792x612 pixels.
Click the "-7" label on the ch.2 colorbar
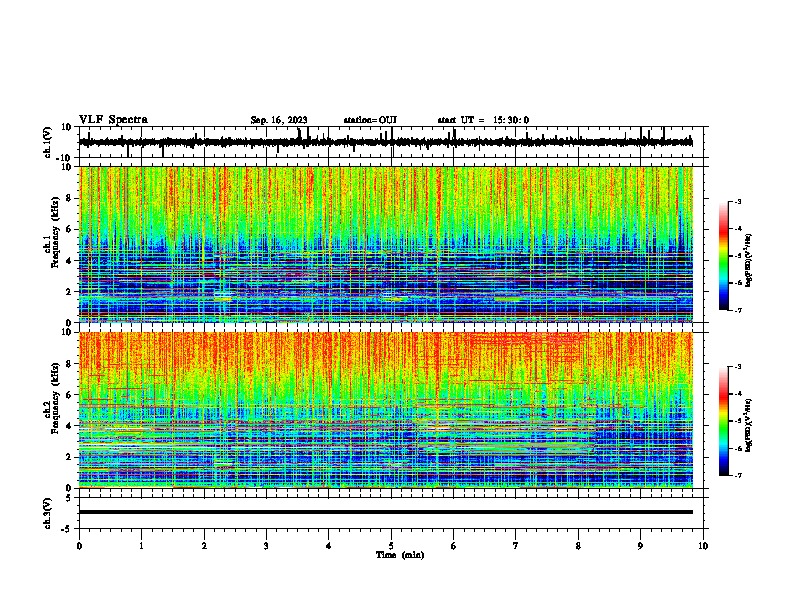737,476
